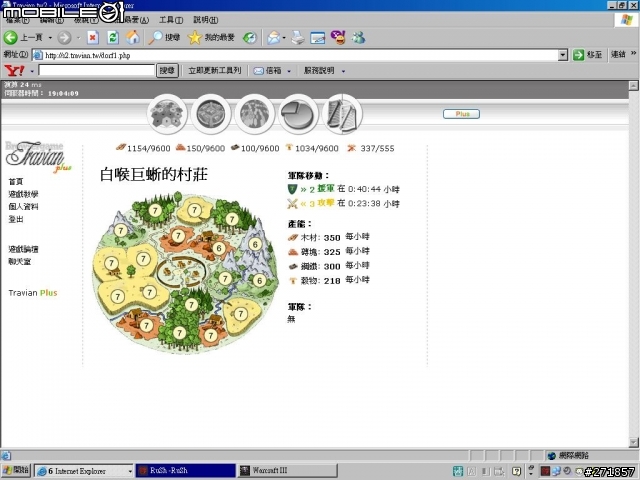640x480 pixels.
Task: Open the personal profile sidebar link
Action: [x=23, y=207]
